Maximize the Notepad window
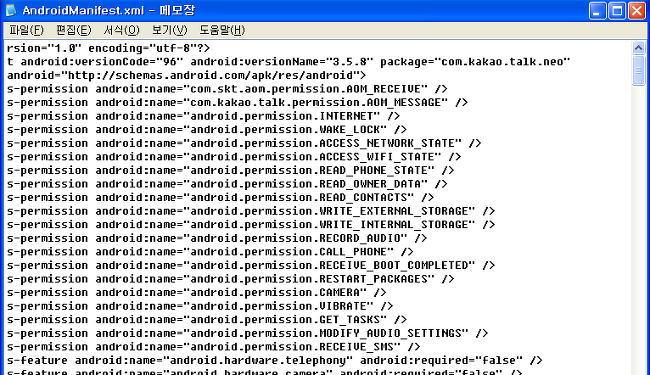650x375 pixels. (617, 11)
